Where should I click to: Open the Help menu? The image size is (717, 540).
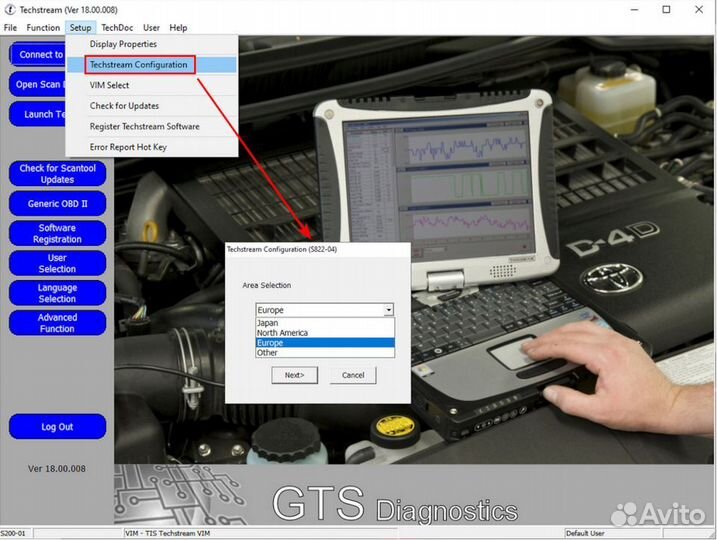[178, 28]
